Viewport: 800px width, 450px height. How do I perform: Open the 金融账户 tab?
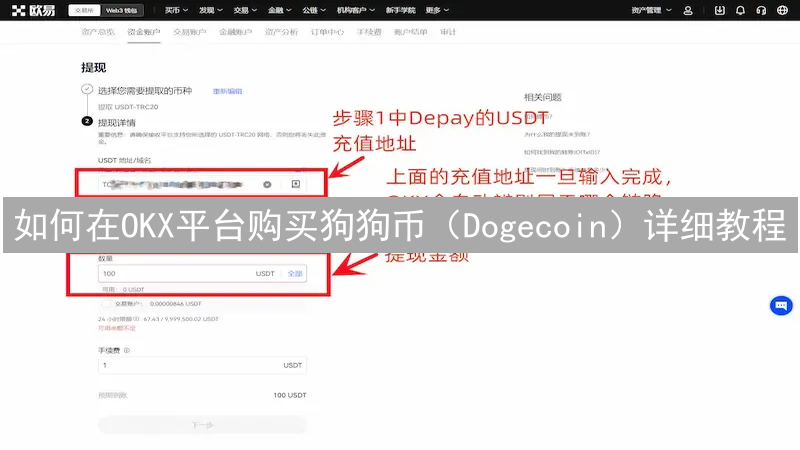235,32
